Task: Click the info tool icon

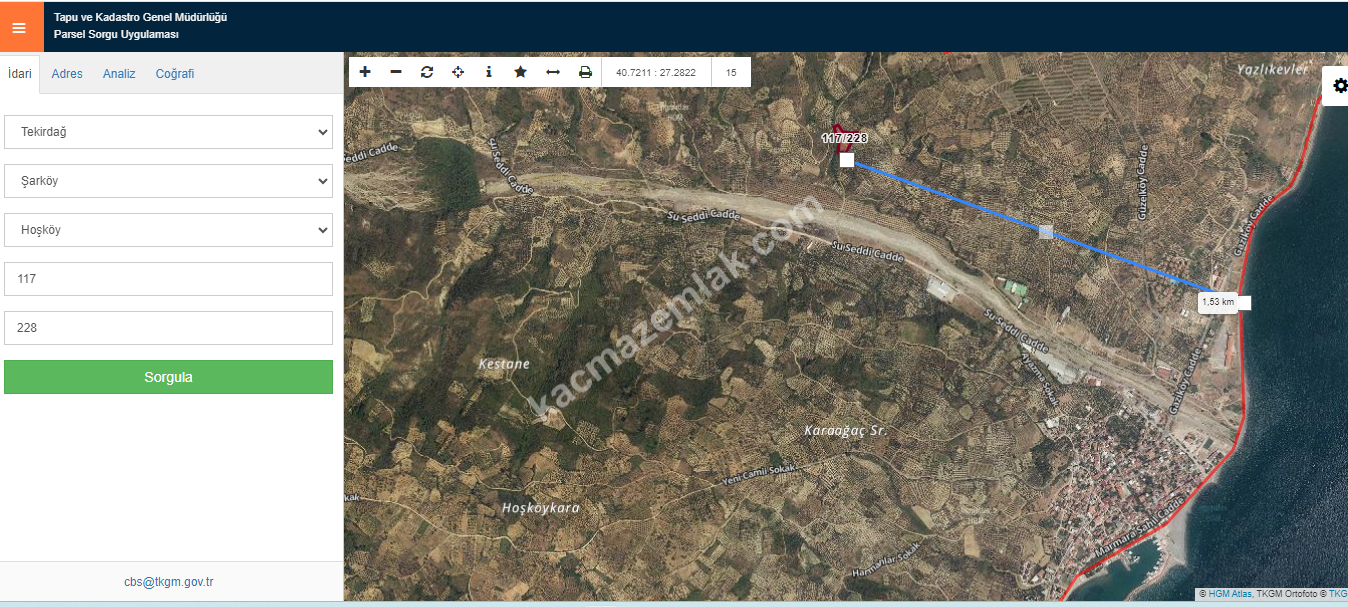Action: [489, 72]
